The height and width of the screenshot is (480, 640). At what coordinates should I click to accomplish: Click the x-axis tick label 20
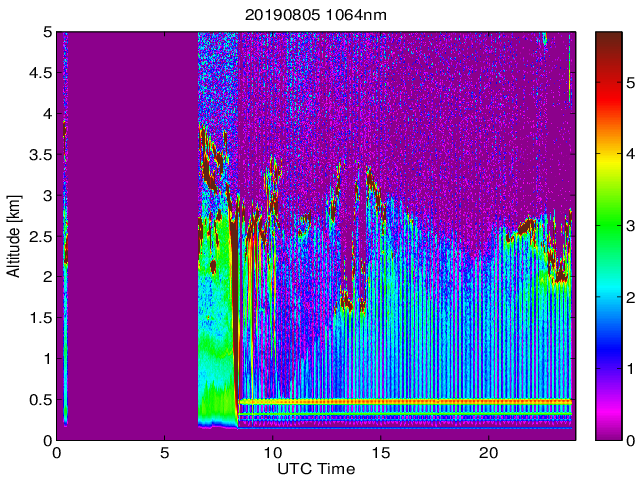coord(488,452)
